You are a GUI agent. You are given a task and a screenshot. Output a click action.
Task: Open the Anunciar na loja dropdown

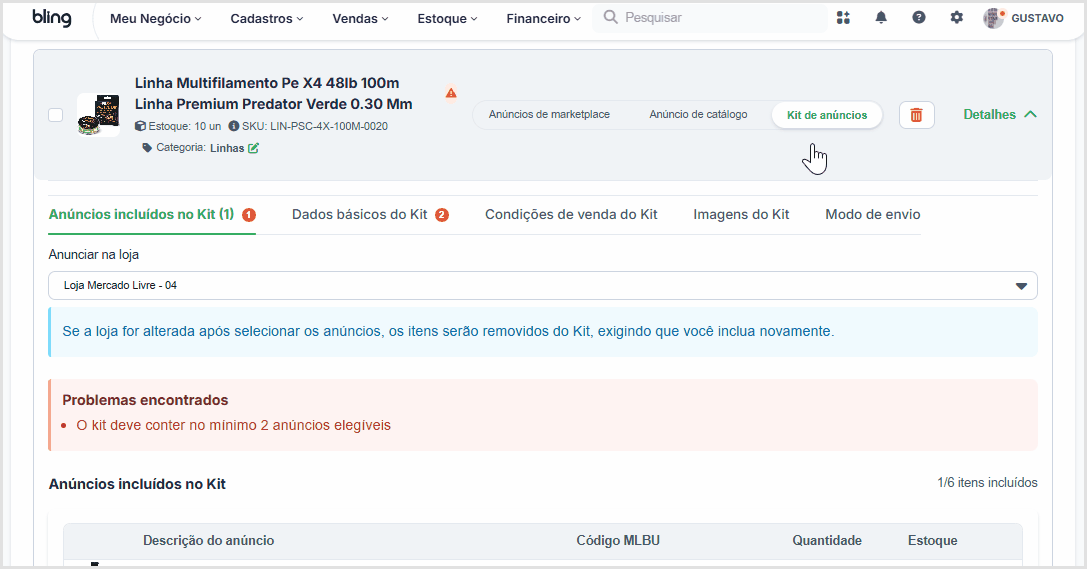[543, 286]
